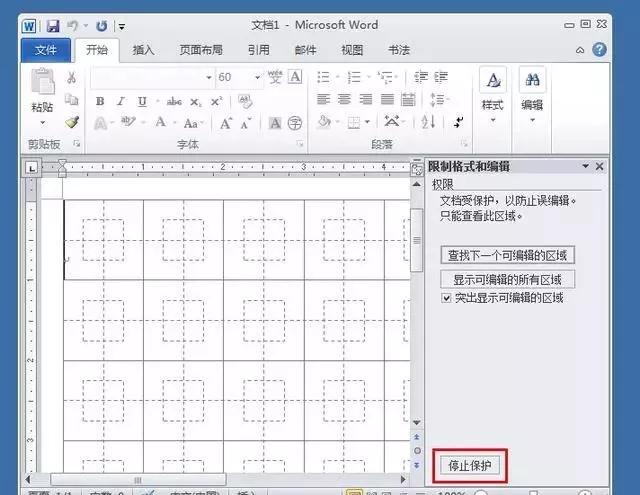The image size is (640, 495).
Task: Switch to the 插入 tab
Action: [x=143, y=50]
